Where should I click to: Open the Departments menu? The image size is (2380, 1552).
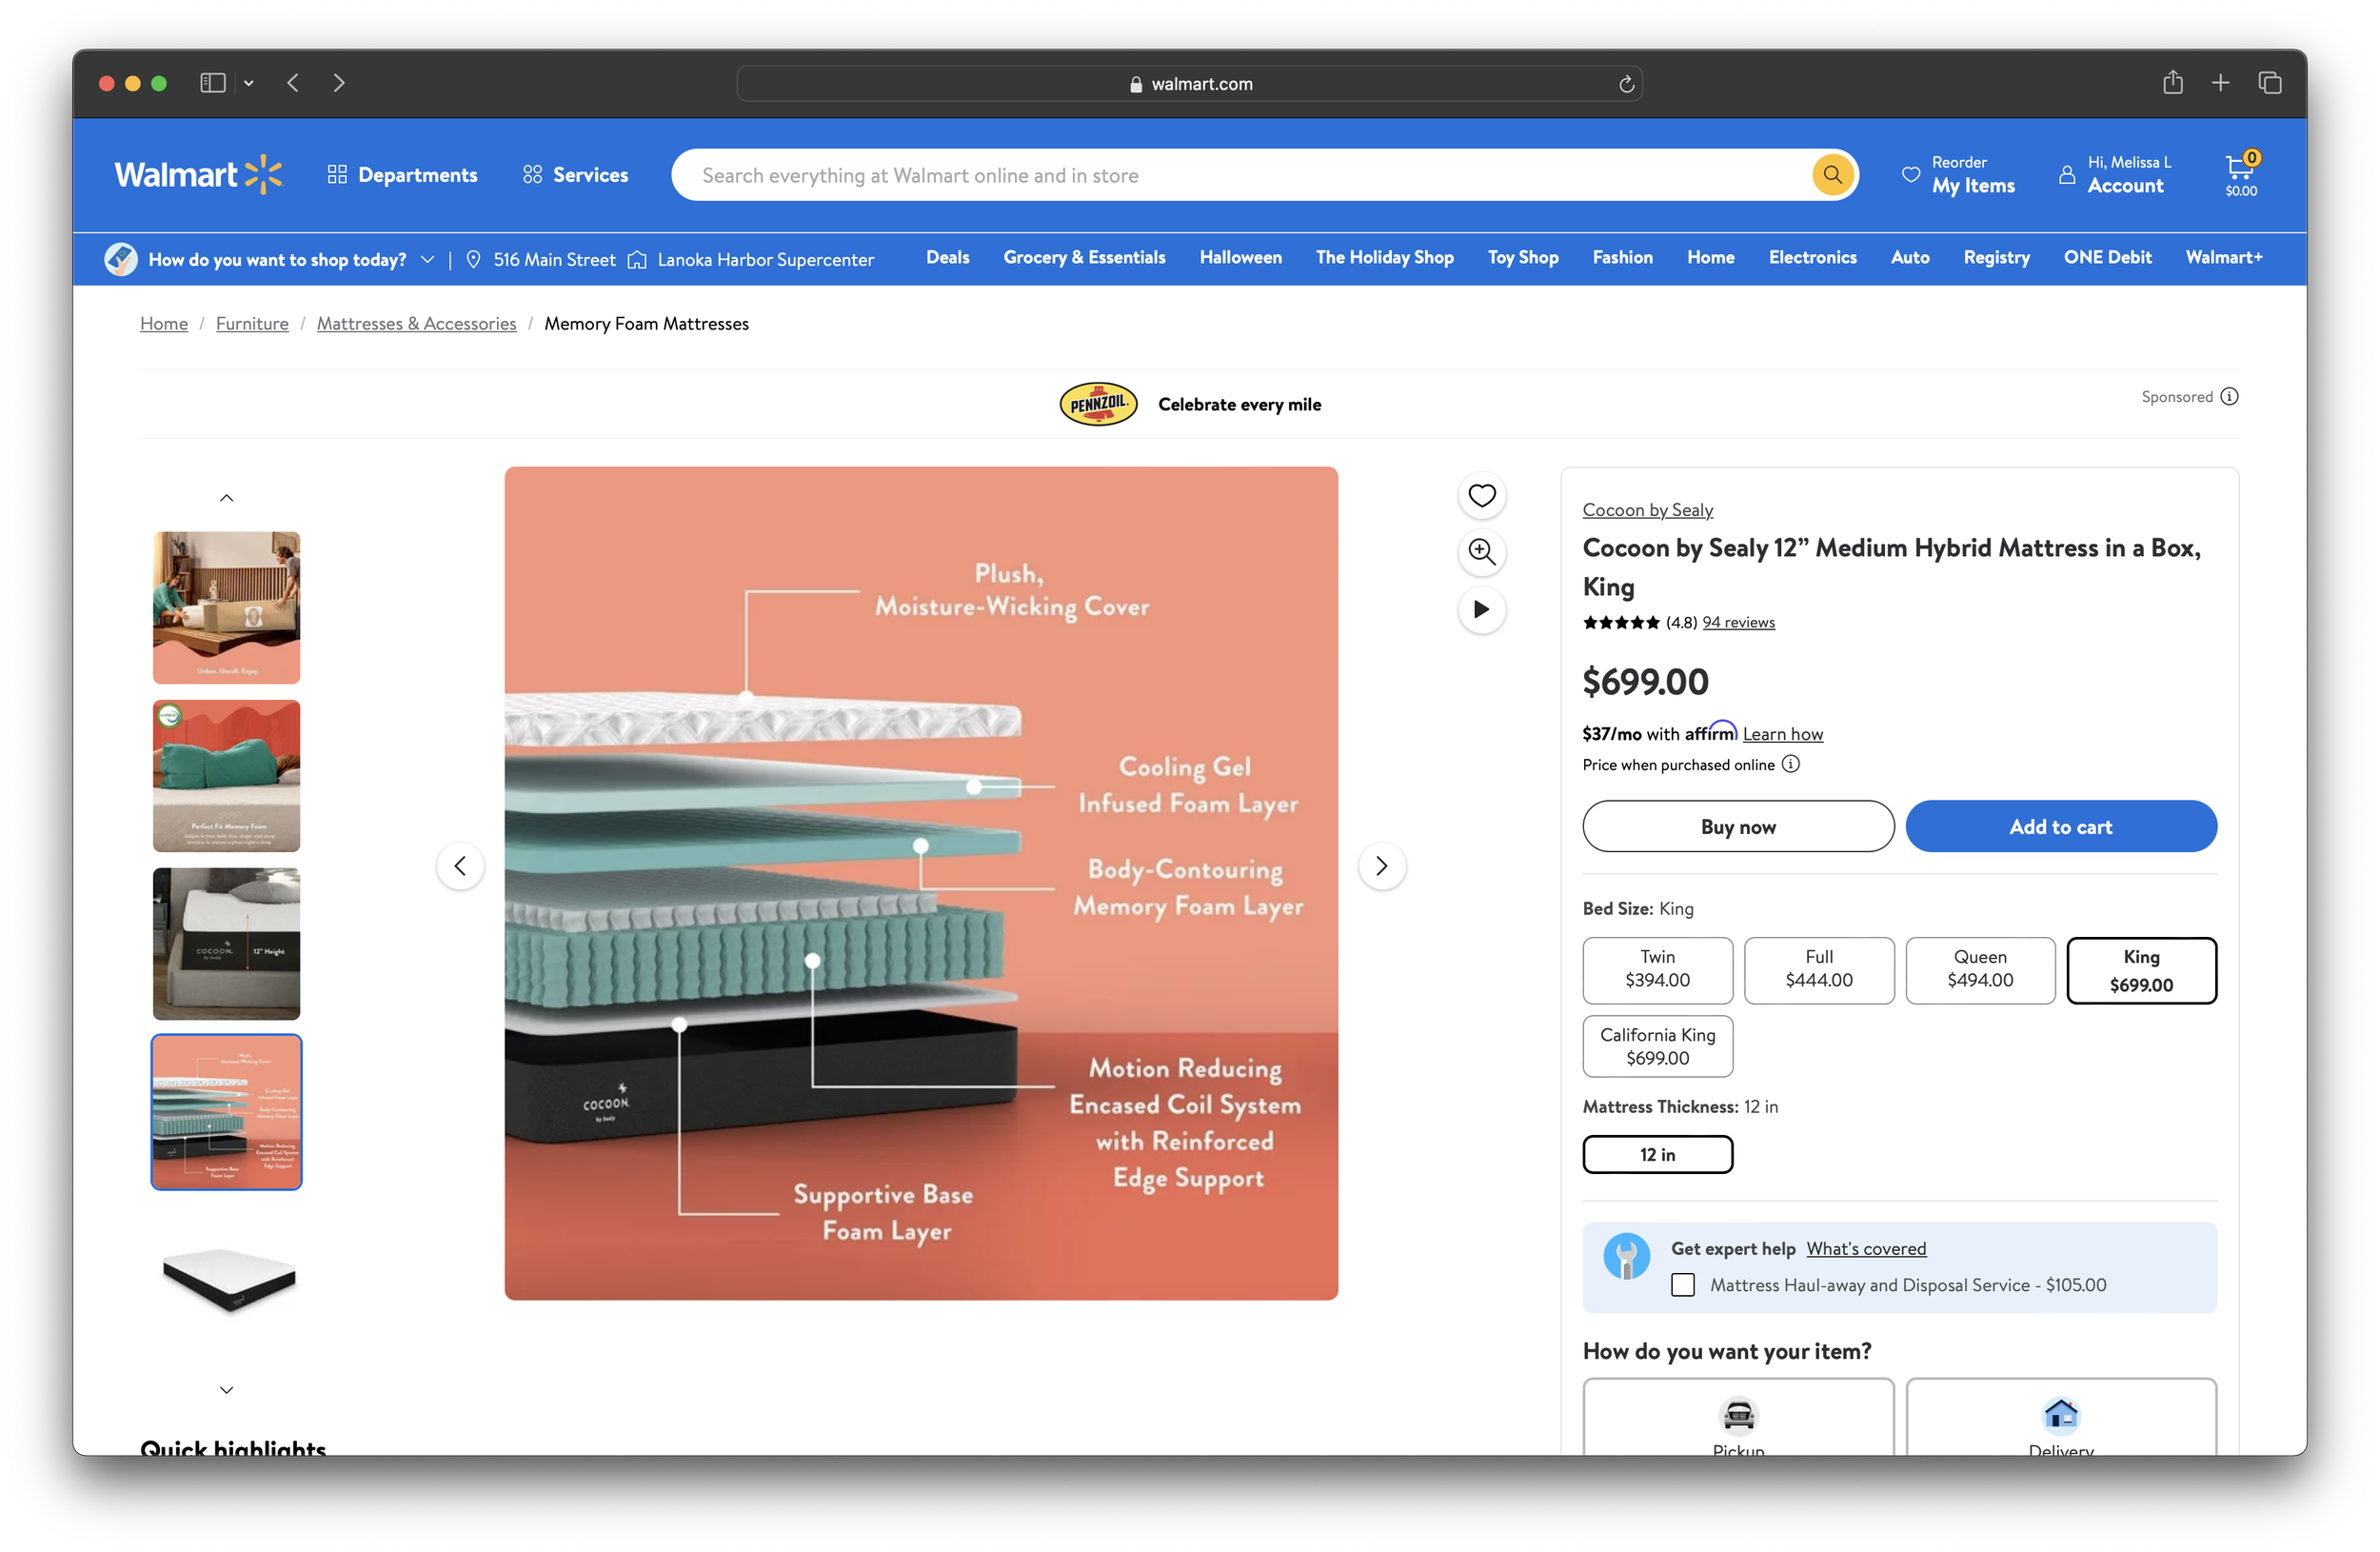point(402,175)
